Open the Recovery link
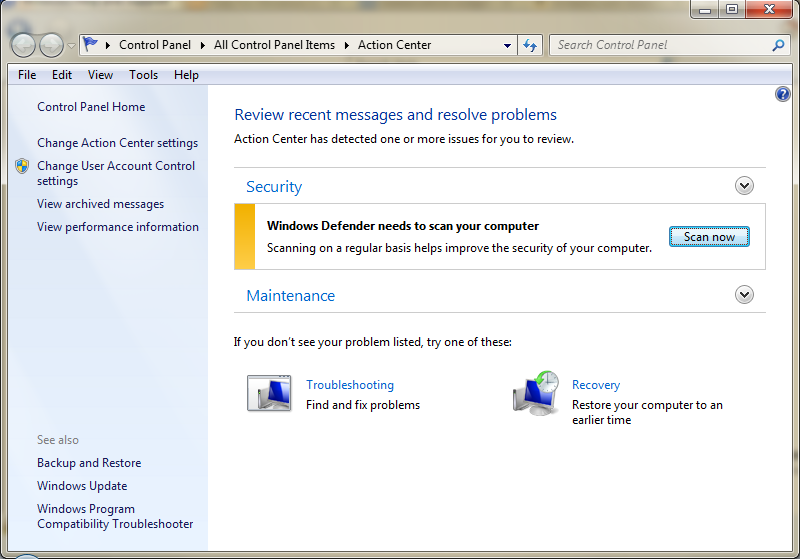The height and width of the screenshot is (560, 800). tap(596, 385)
